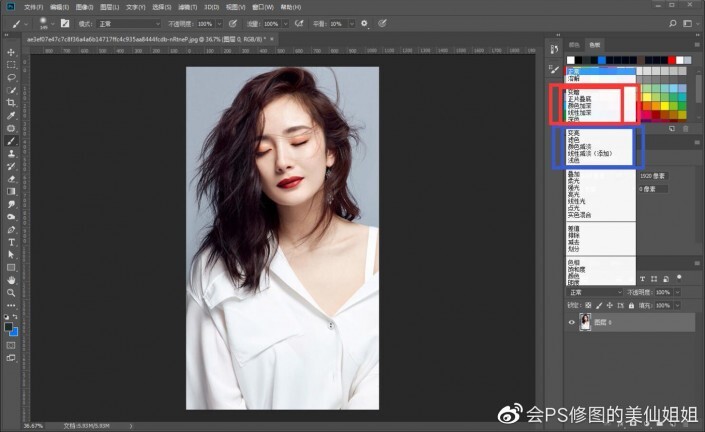The width and height of the screenshot is (705, 432).
Task: Select the Zoom magnifier tool
Action: (x=11, y=293)
